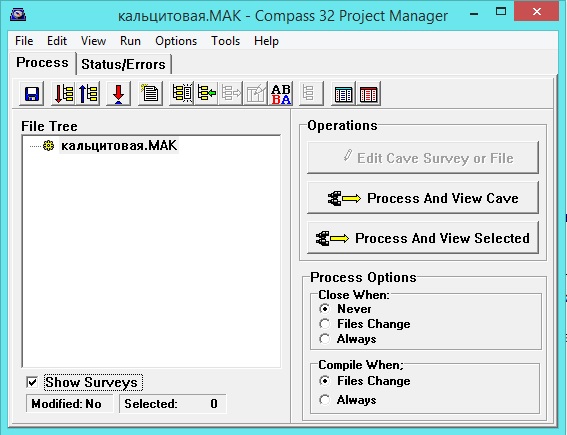Select кальцитовая.MAK node in File Tree

click(119, 145)
